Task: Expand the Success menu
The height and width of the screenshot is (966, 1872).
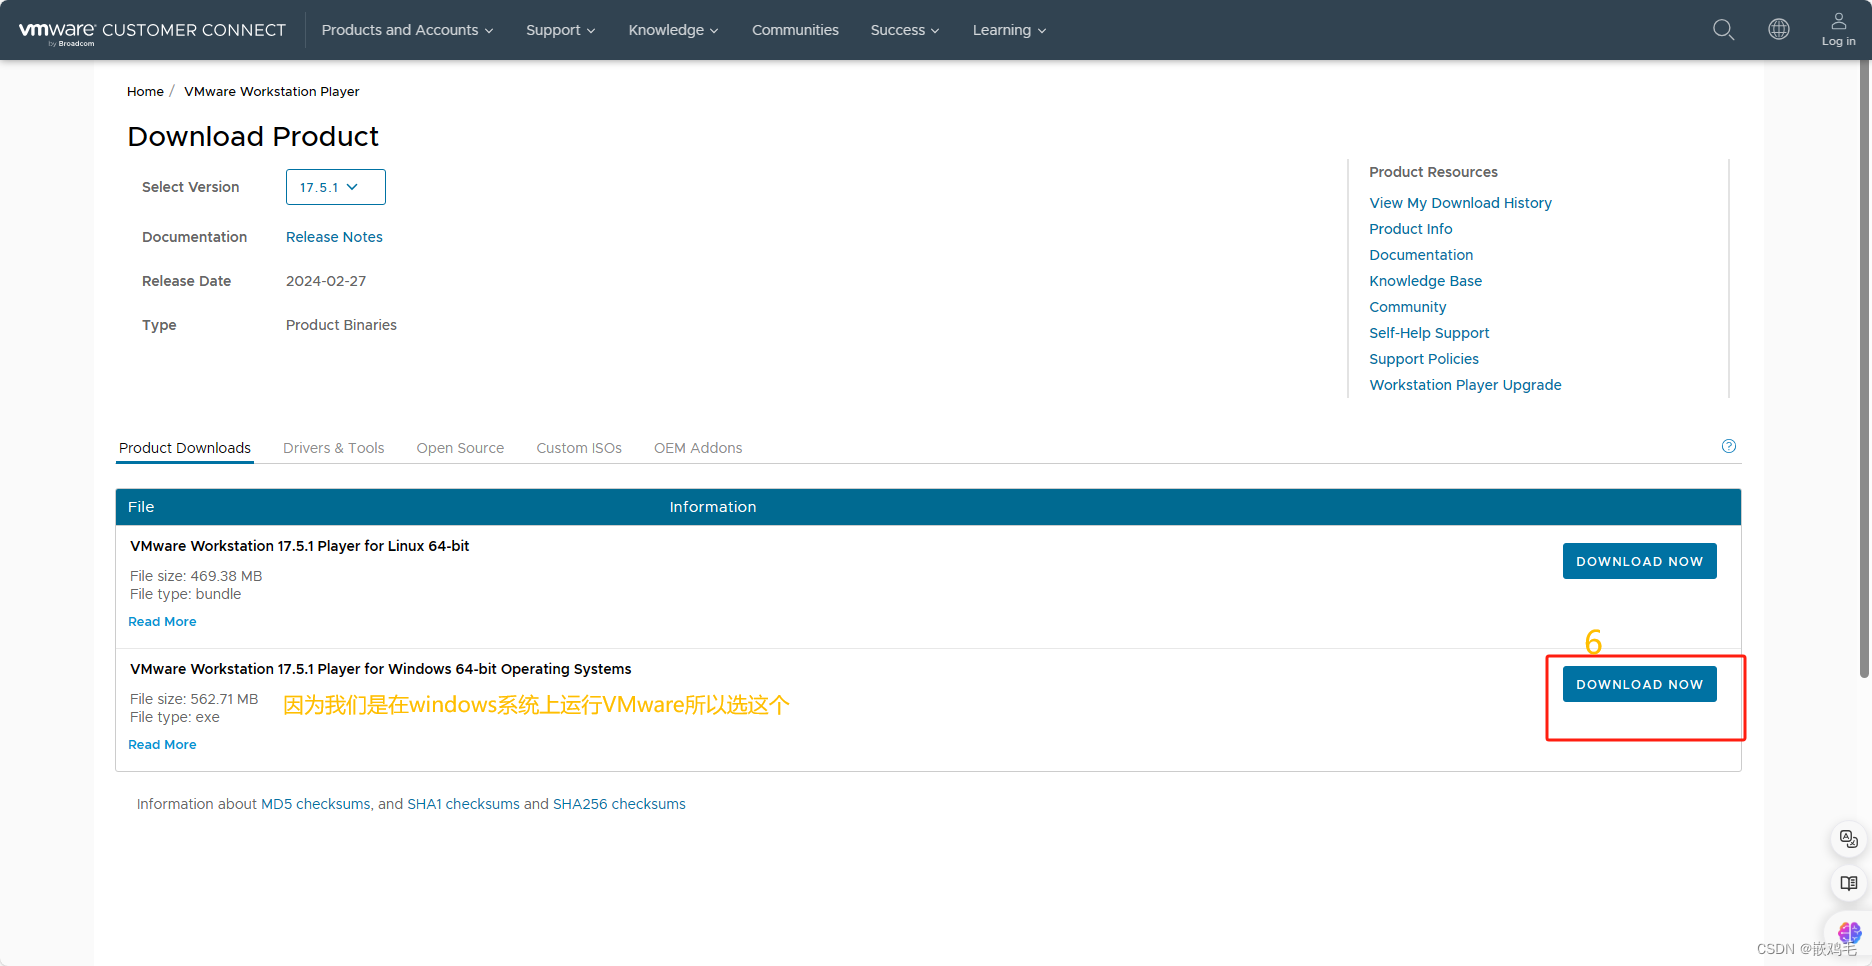Action: (904, 30)
